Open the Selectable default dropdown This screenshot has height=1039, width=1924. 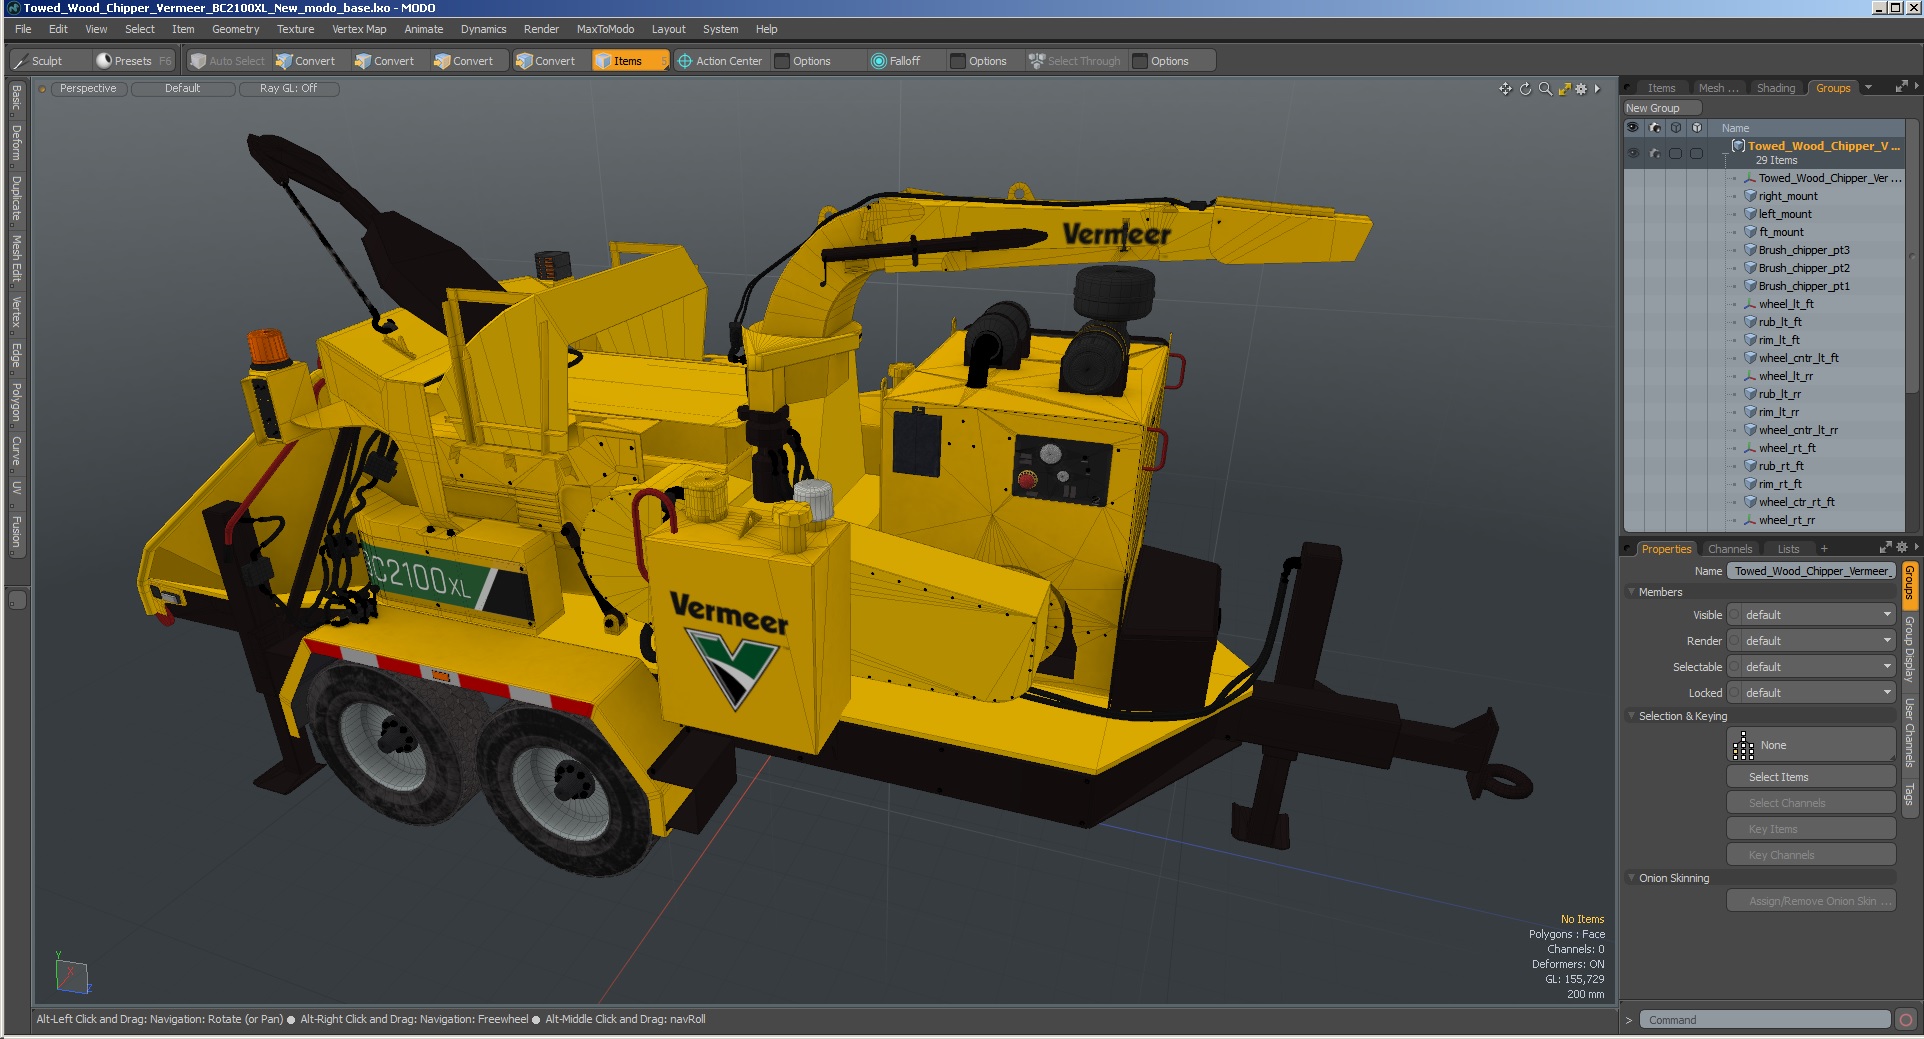1819,667
